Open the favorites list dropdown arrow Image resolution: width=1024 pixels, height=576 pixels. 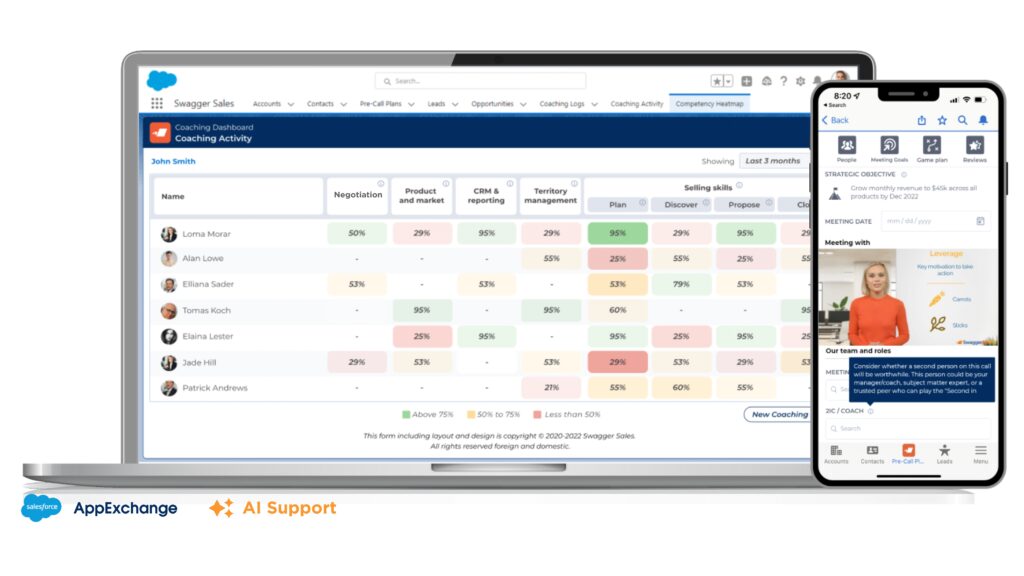(x=728, y=81)
